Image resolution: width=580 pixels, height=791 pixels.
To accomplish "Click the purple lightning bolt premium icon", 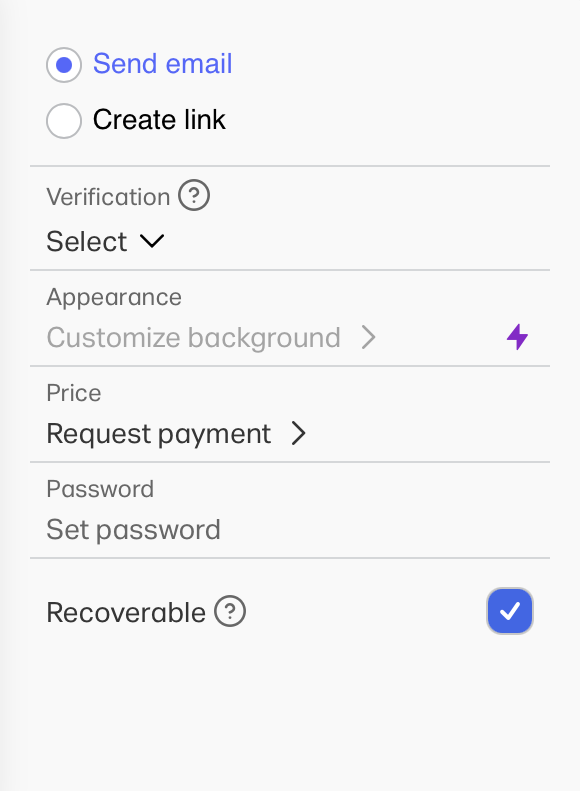I will coord(517,337).
